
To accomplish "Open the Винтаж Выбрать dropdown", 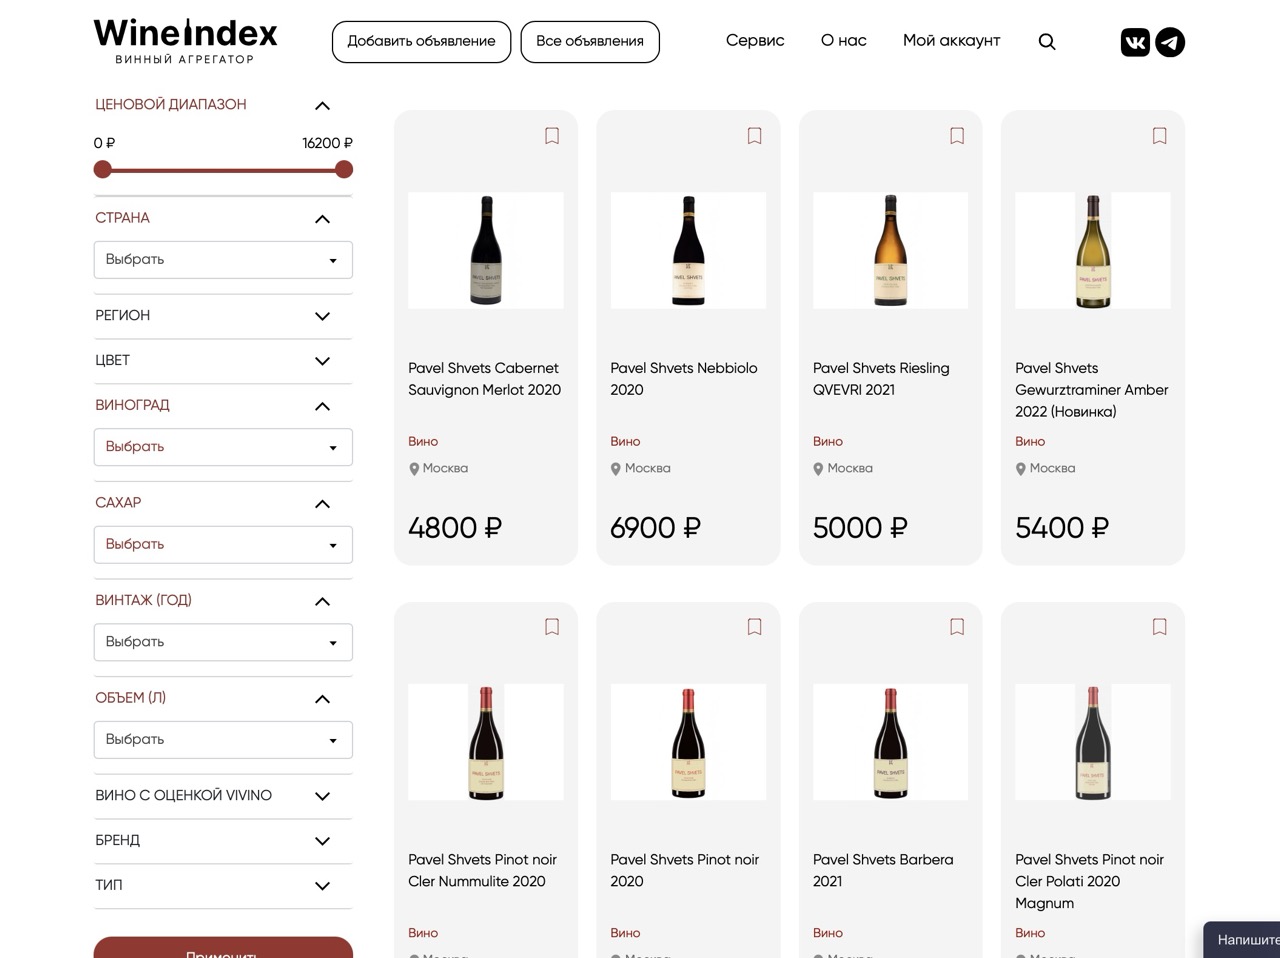I will point(223,642).
